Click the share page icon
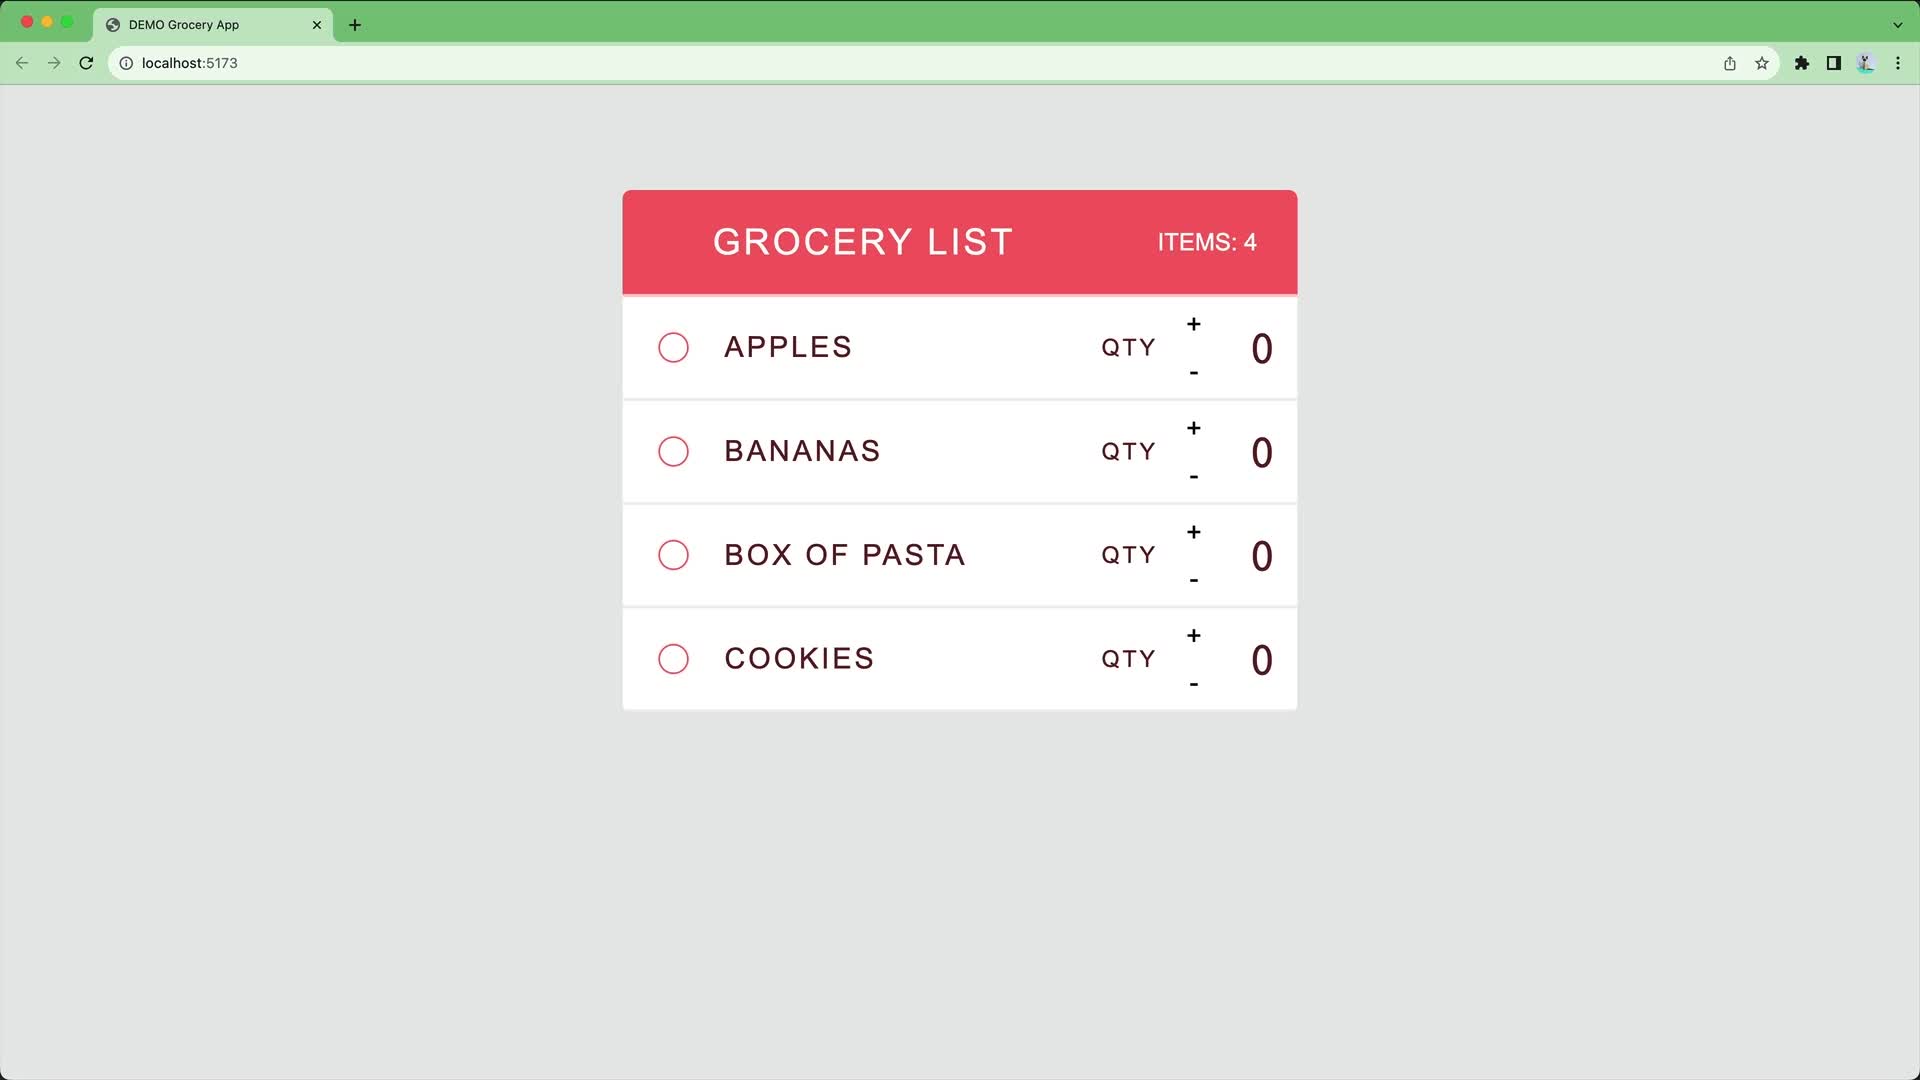 (x=1730, y=63)
